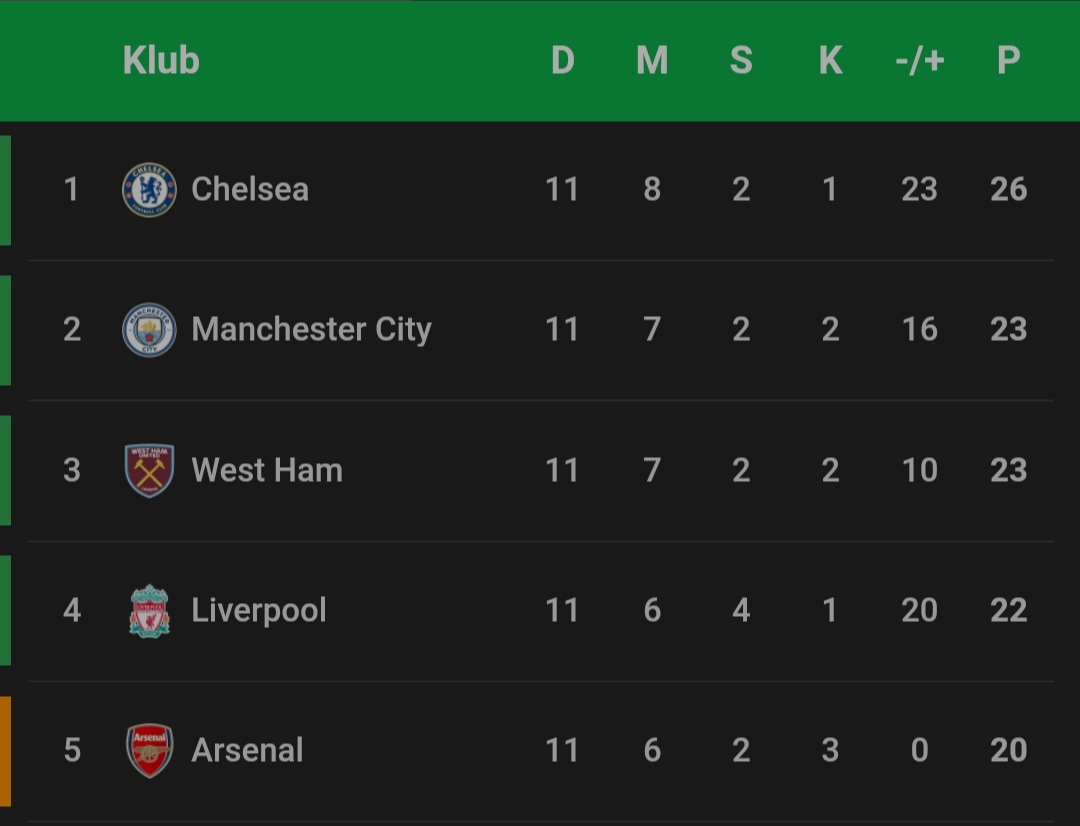Image resolution: width=1080 pixels, height=826 pixels.
Task: Sort by the D matches-played header
Action: 563,61
